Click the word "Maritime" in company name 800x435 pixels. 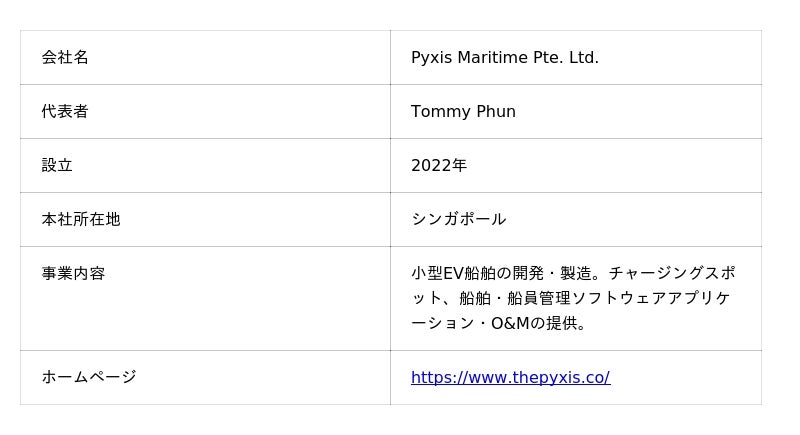[493, 57]
